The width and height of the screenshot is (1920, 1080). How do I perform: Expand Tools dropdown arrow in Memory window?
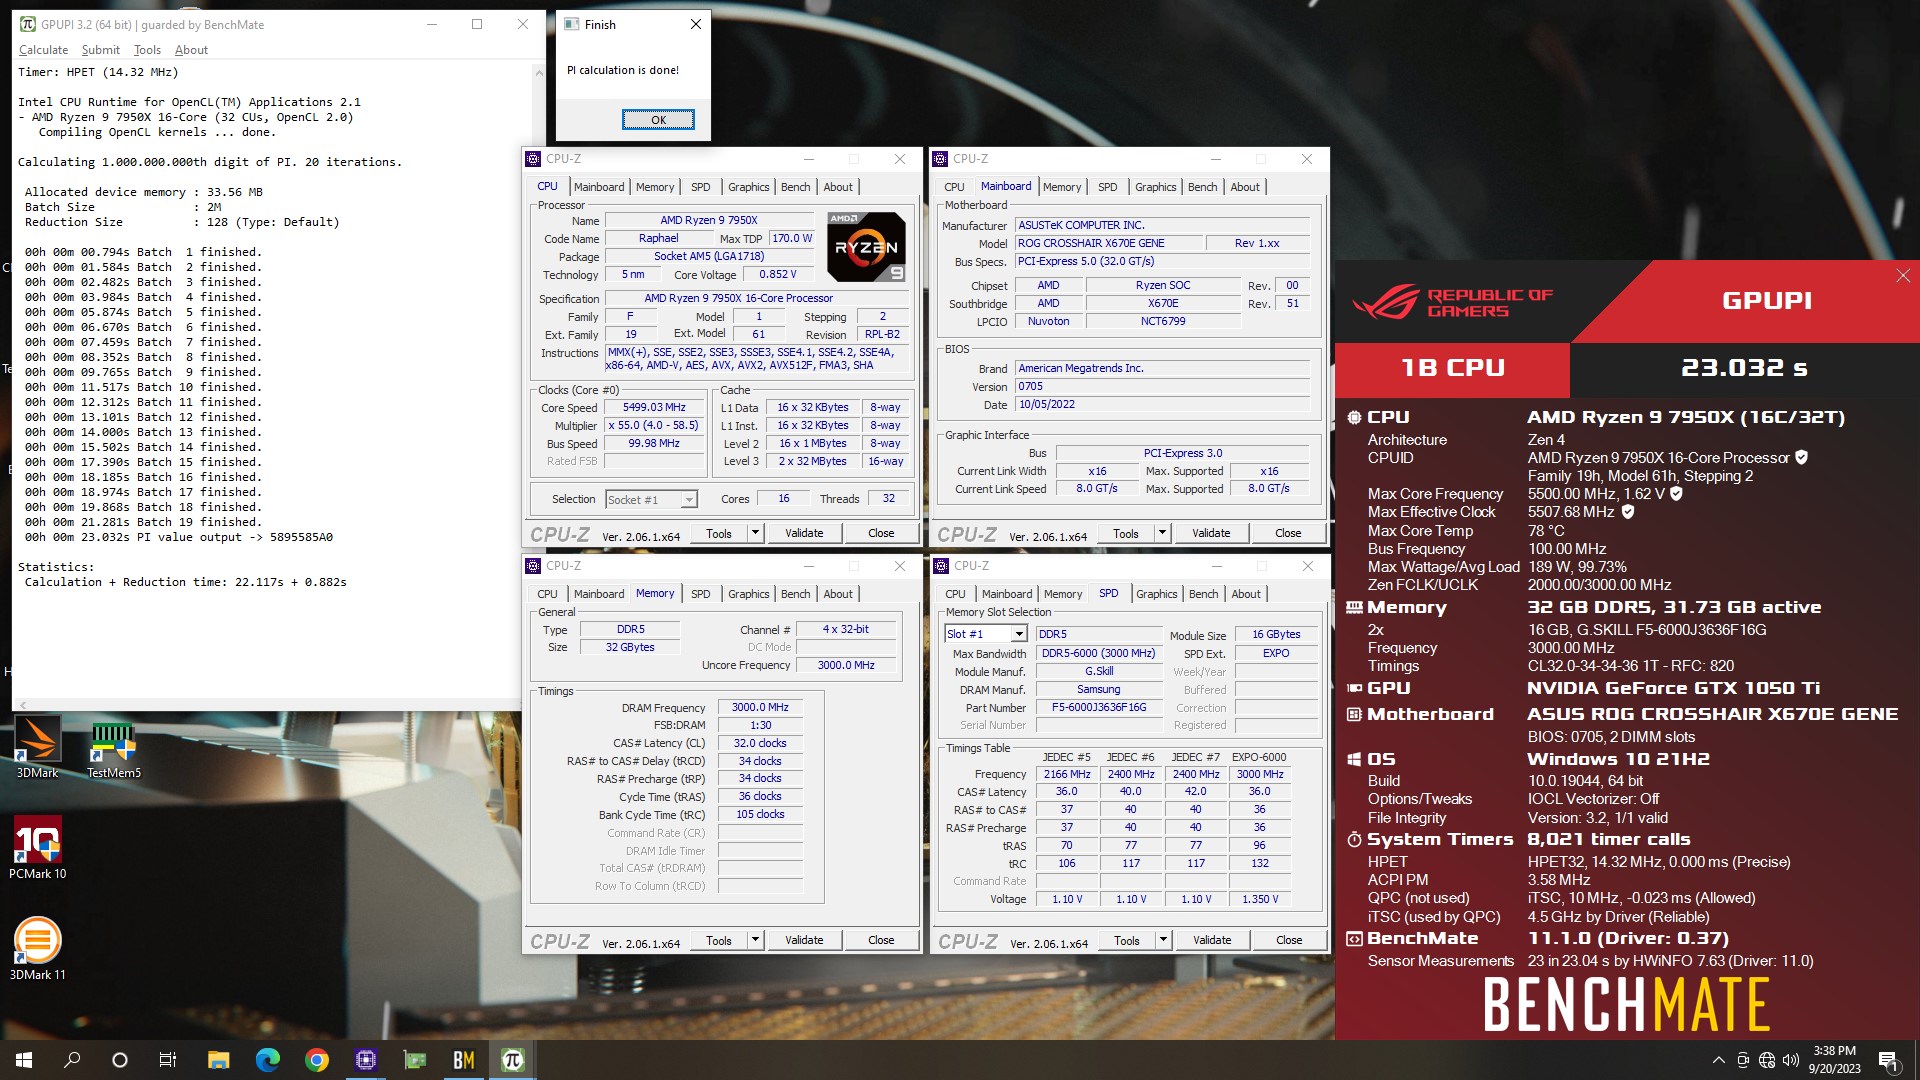pos(755,940)
